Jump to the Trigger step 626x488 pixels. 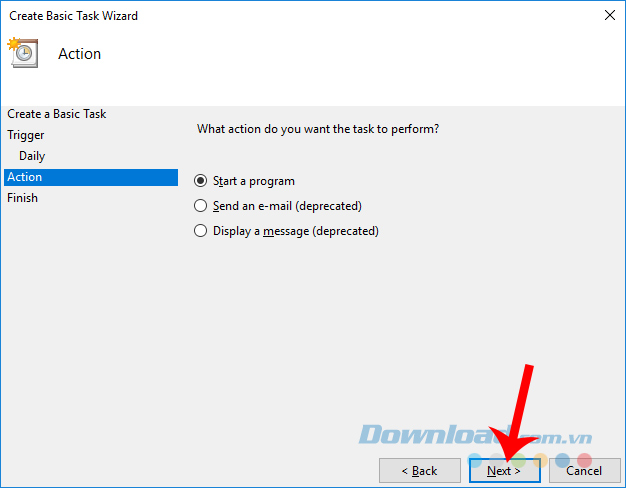(26, 135)
